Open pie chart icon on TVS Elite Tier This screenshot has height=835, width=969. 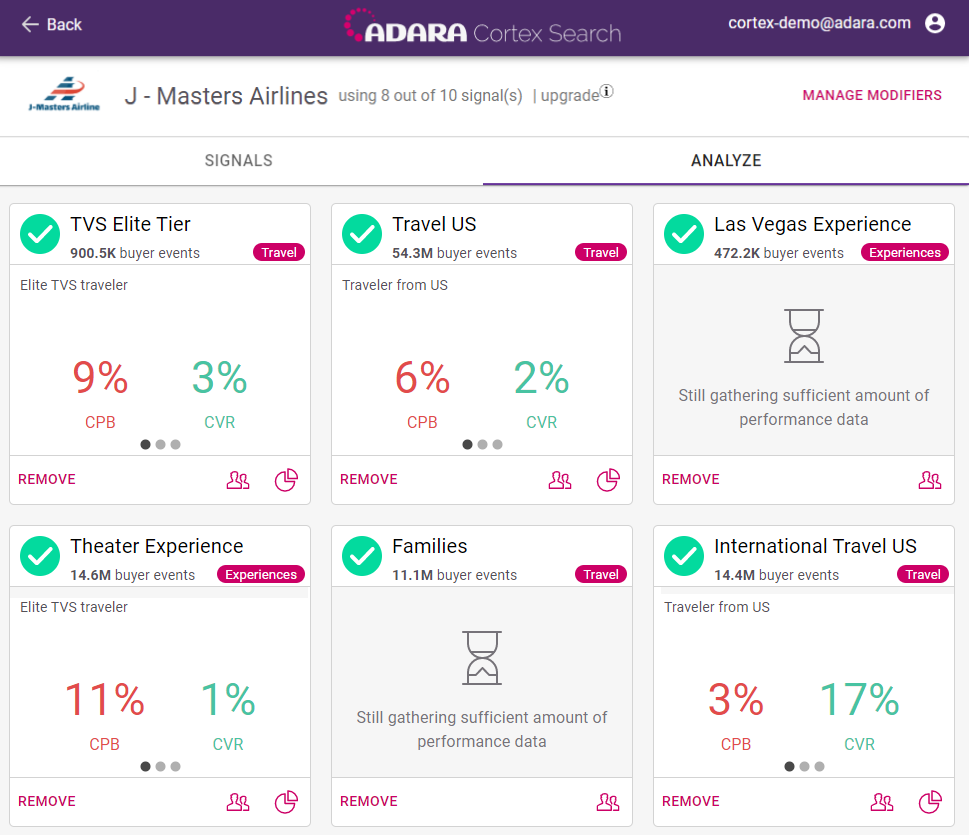coord(286,480)
